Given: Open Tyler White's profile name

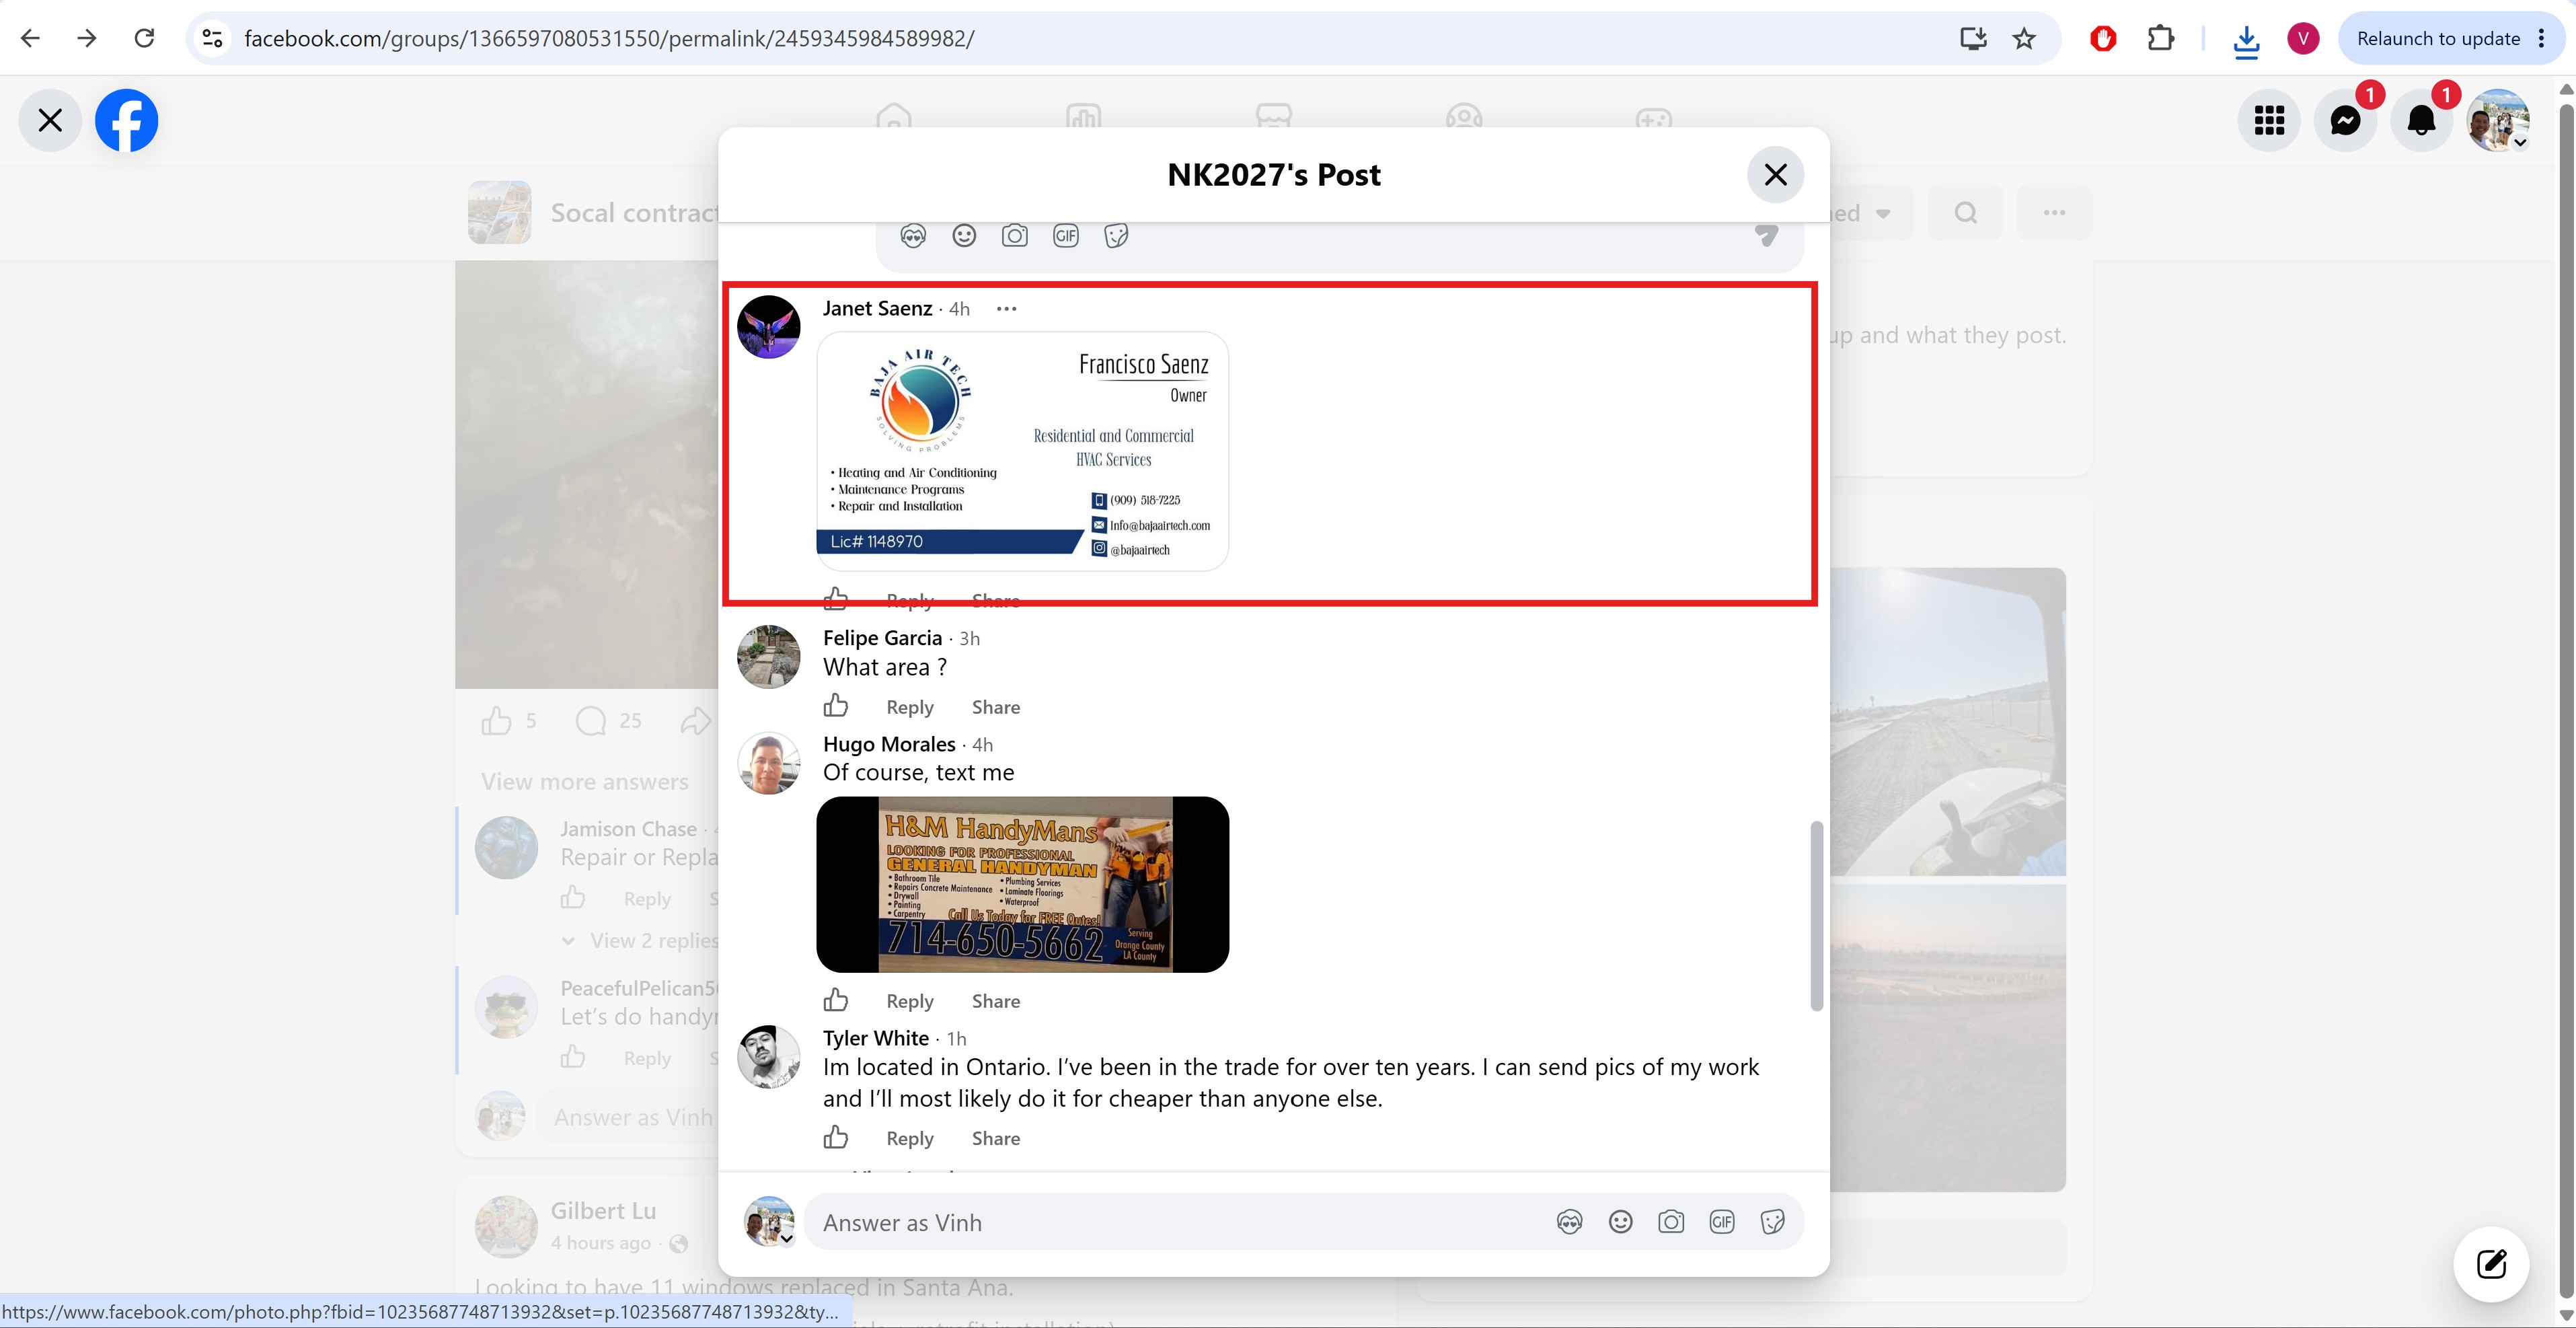Looking at the screenshot, I should pyautogui.click(x=876, y=1038).
